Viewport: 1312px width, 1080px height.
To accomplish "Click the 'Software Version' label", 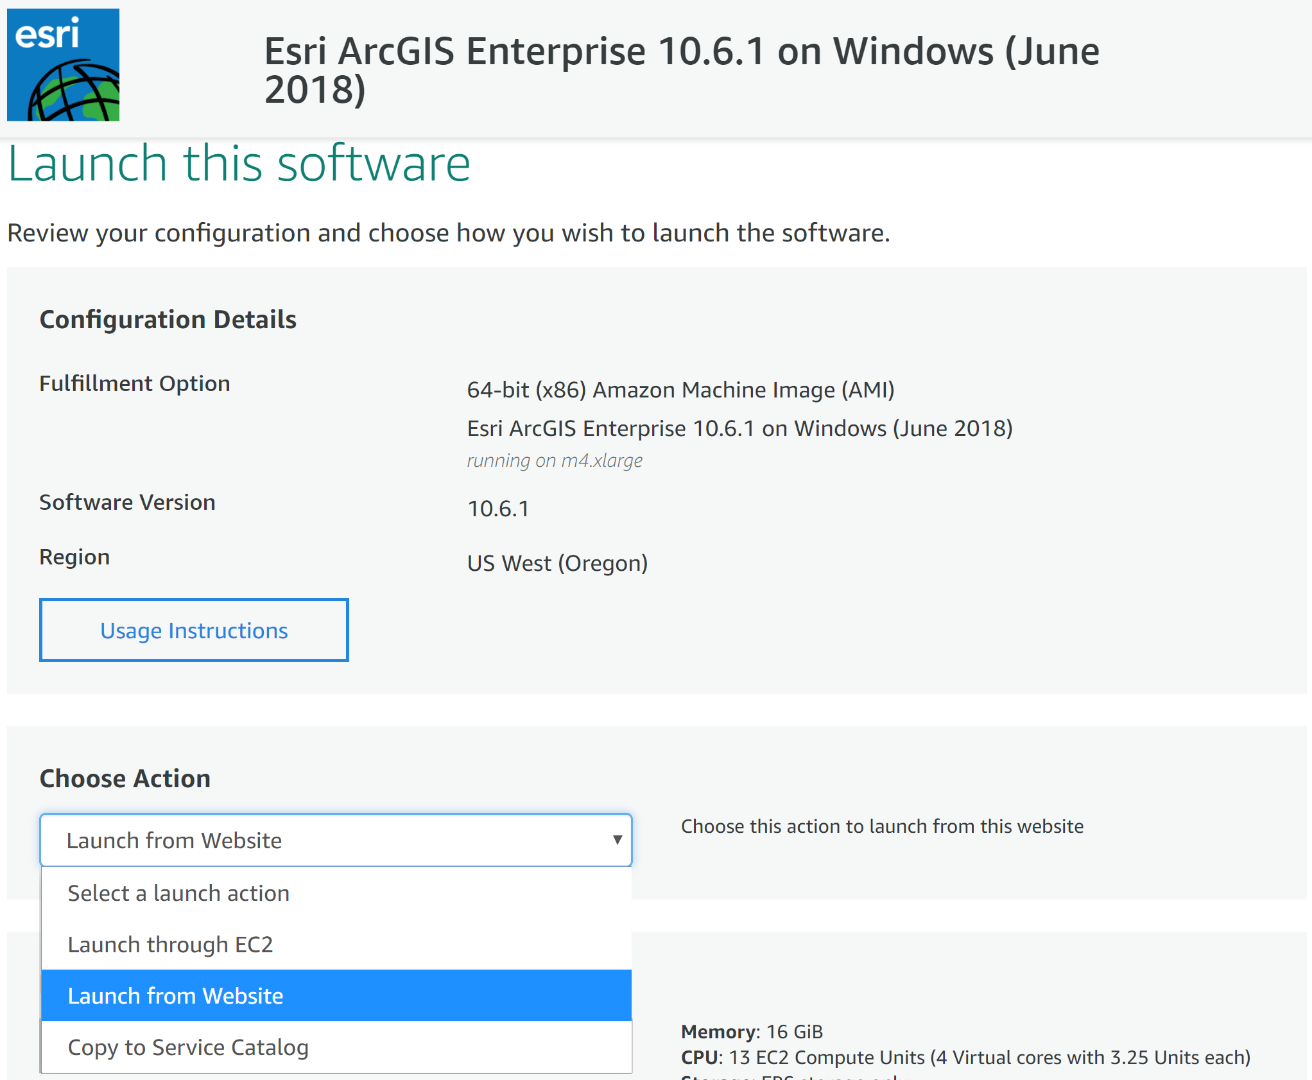I will point(127,502).
